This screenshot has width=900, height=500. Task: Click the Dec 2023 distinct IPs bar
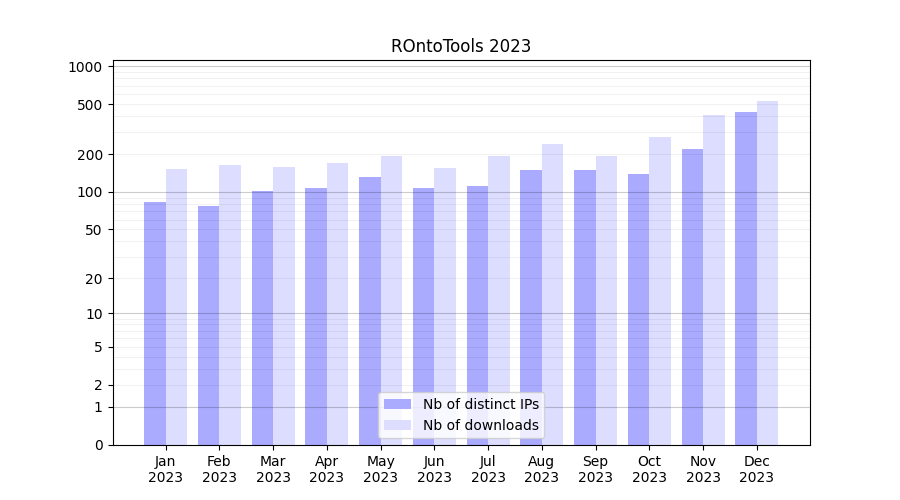[746, 278]
